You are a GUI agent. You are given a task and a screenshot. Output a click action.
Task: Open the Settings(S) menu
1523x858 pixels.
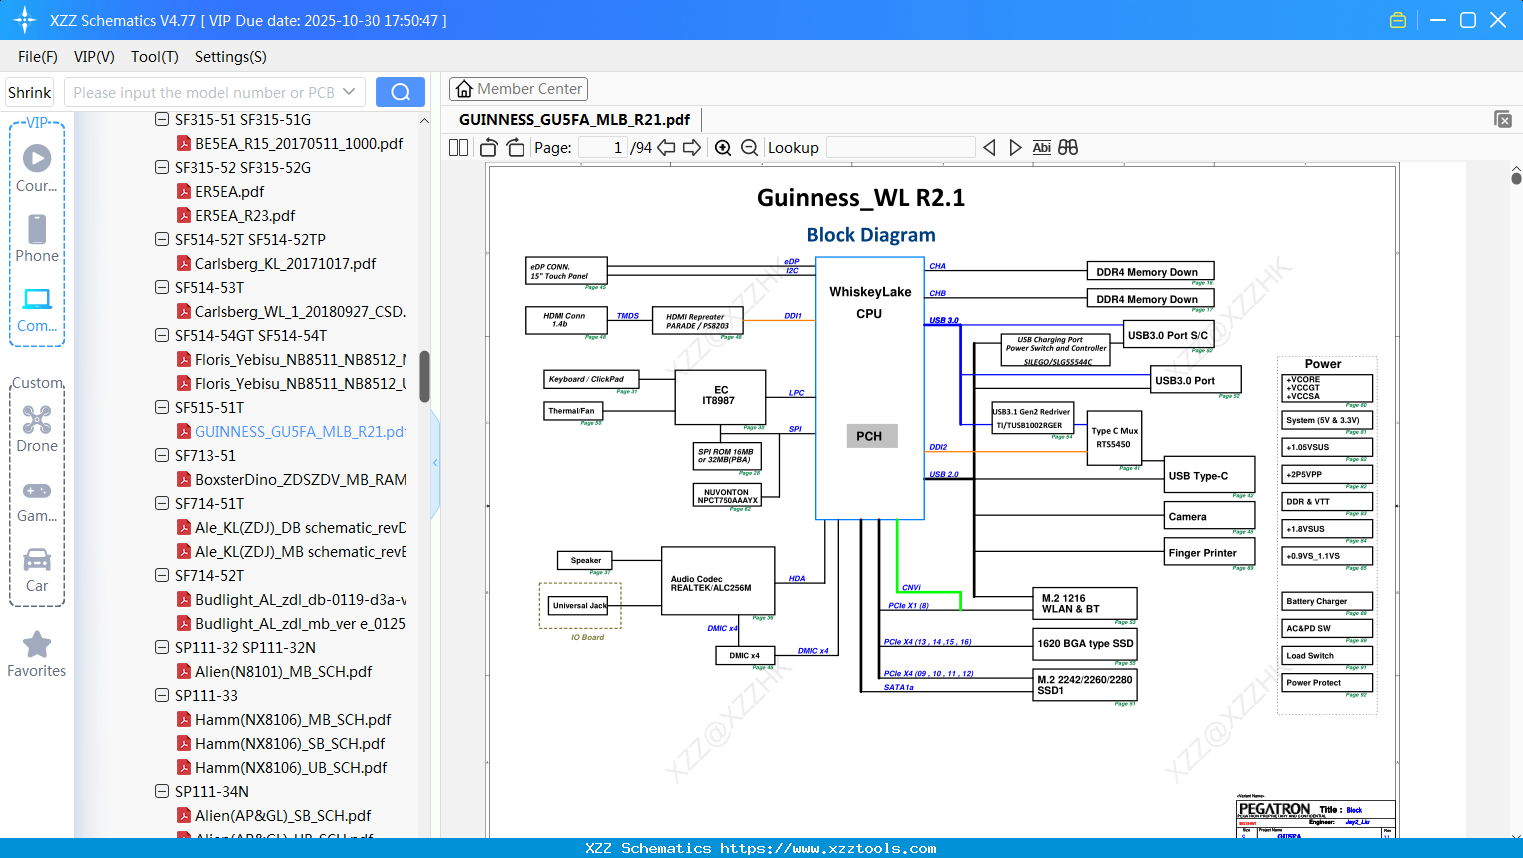click(231, 57)
